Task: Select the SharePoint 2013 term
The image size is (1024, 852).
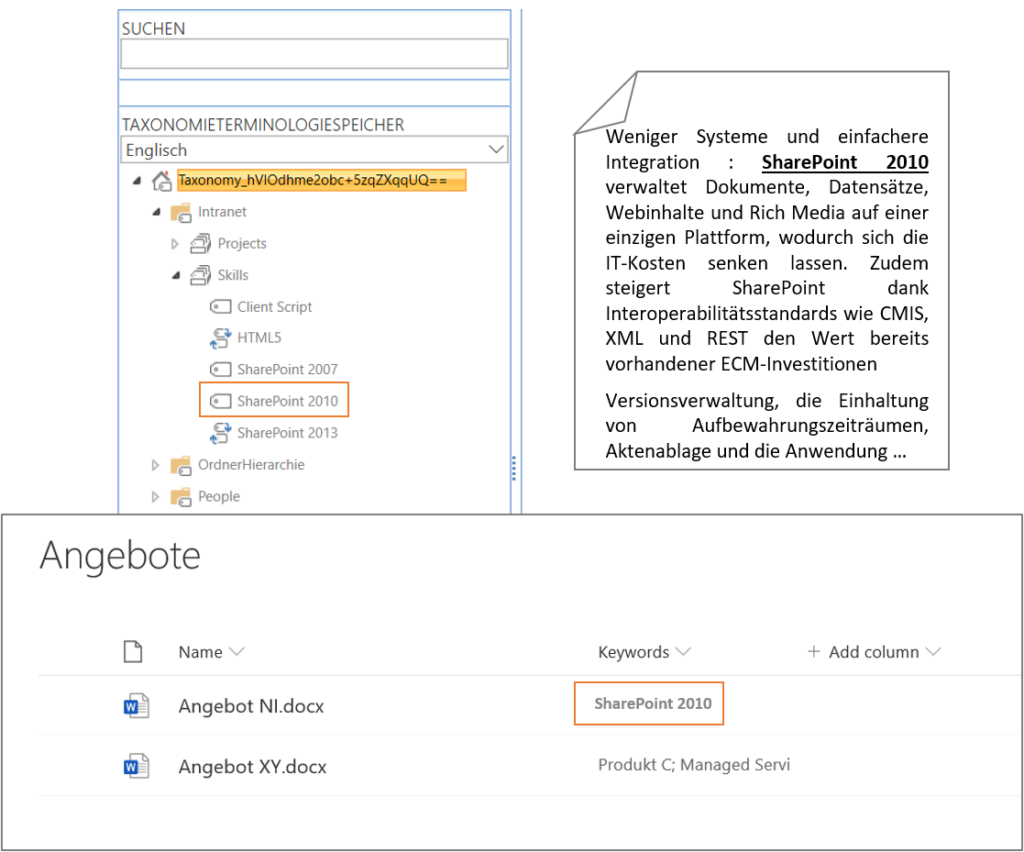Action: click(x=287, y=433)
